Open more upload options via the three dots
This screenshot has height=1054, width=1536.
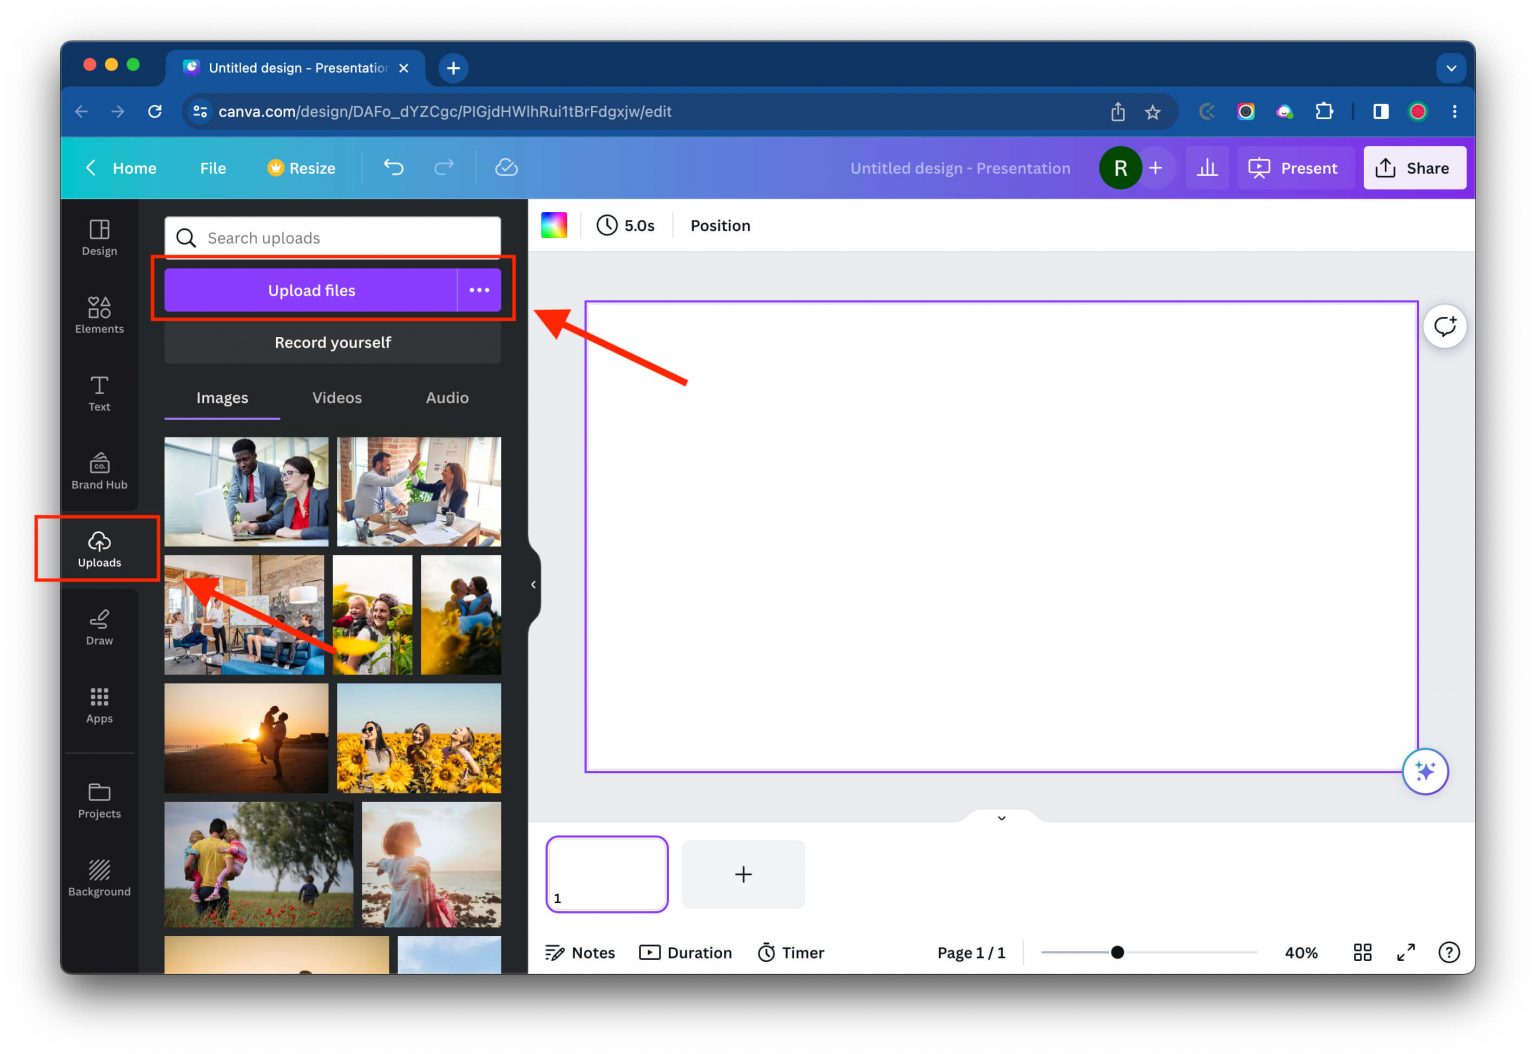[x=479, y=290]
